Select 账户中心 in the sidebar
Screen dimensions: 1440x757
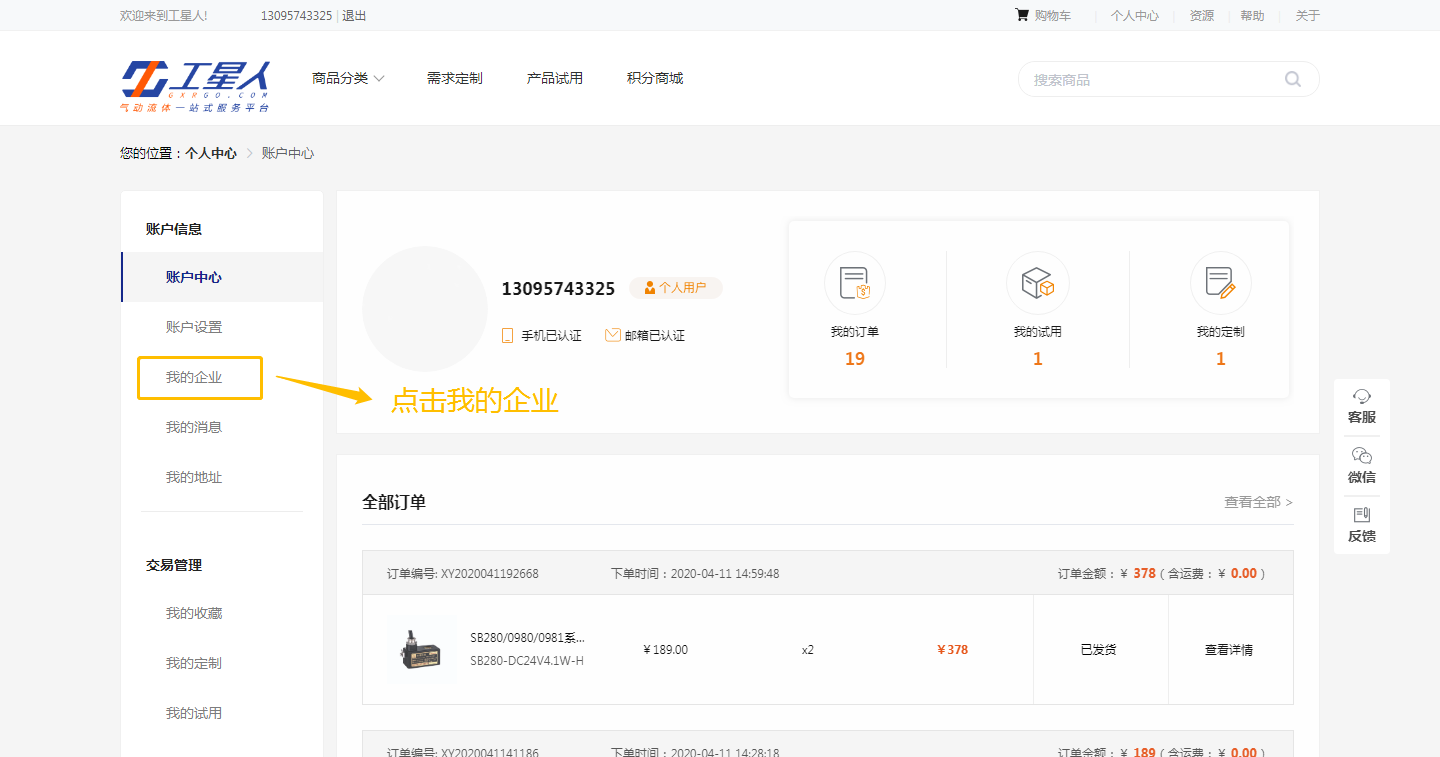[222, 277]
